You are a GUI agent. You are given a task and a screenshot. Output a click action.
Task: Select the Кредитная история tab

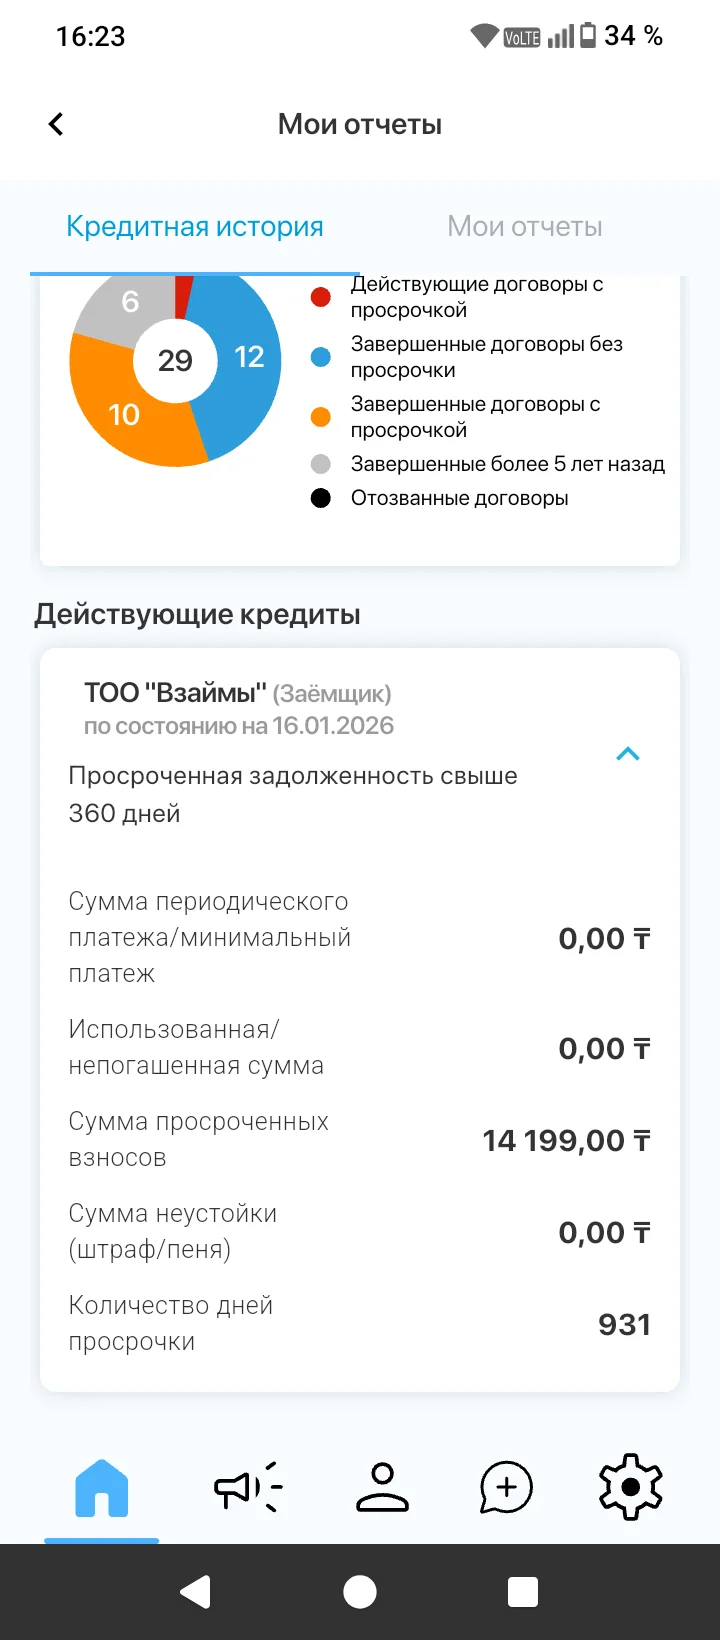195,227
